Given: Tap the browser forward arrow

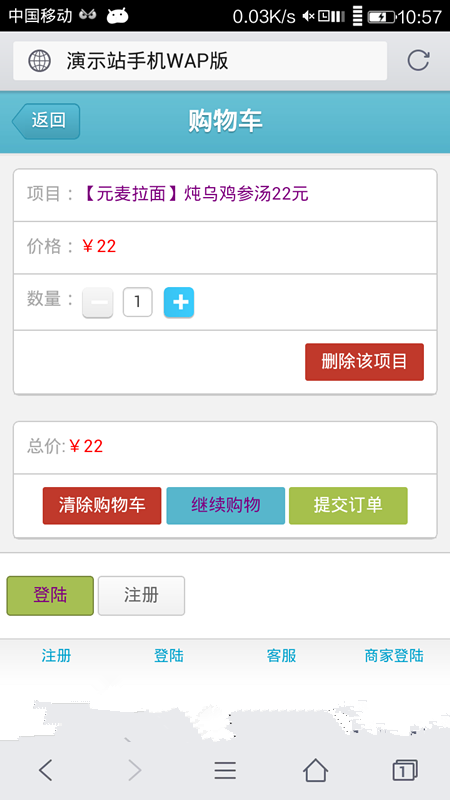Looking at the screenshot, I should [135, 770].
